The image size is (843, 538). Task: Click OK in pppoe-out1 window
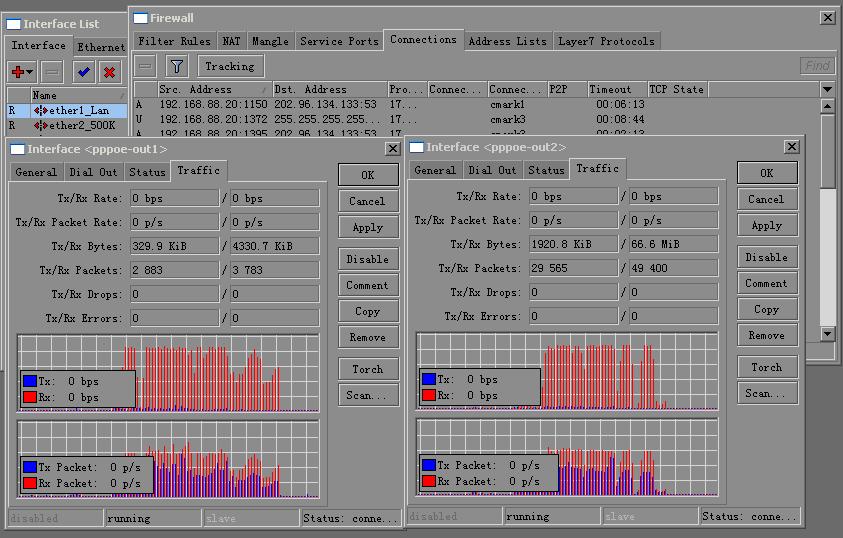[x=368, y=175]
